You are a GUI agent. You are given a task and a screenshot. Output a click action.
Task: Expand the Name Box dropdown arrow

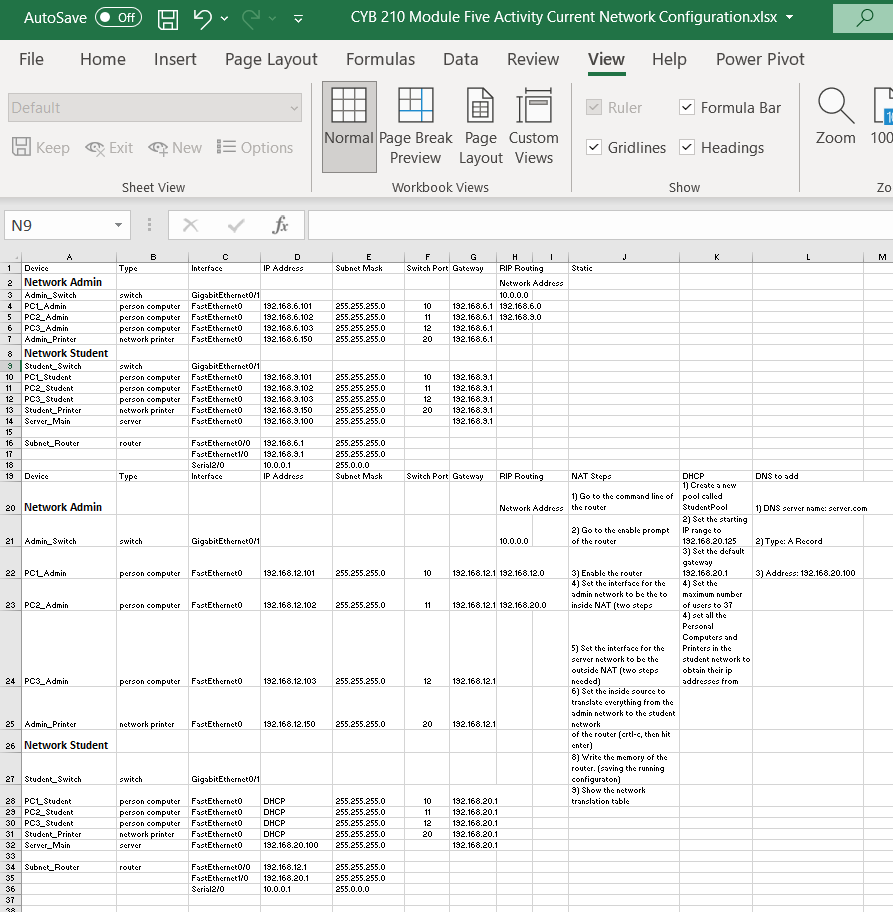click(x=119, y=225)
